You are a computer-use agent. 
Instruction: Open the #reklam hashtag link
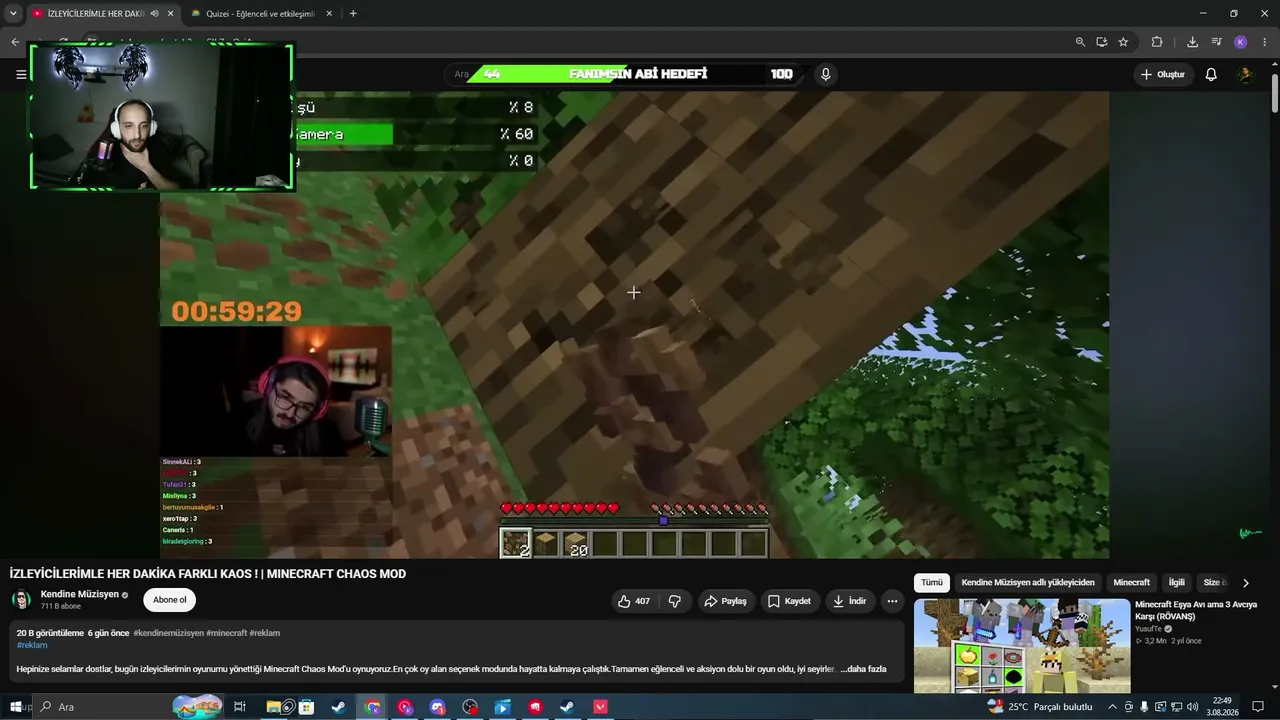(32, 645)
